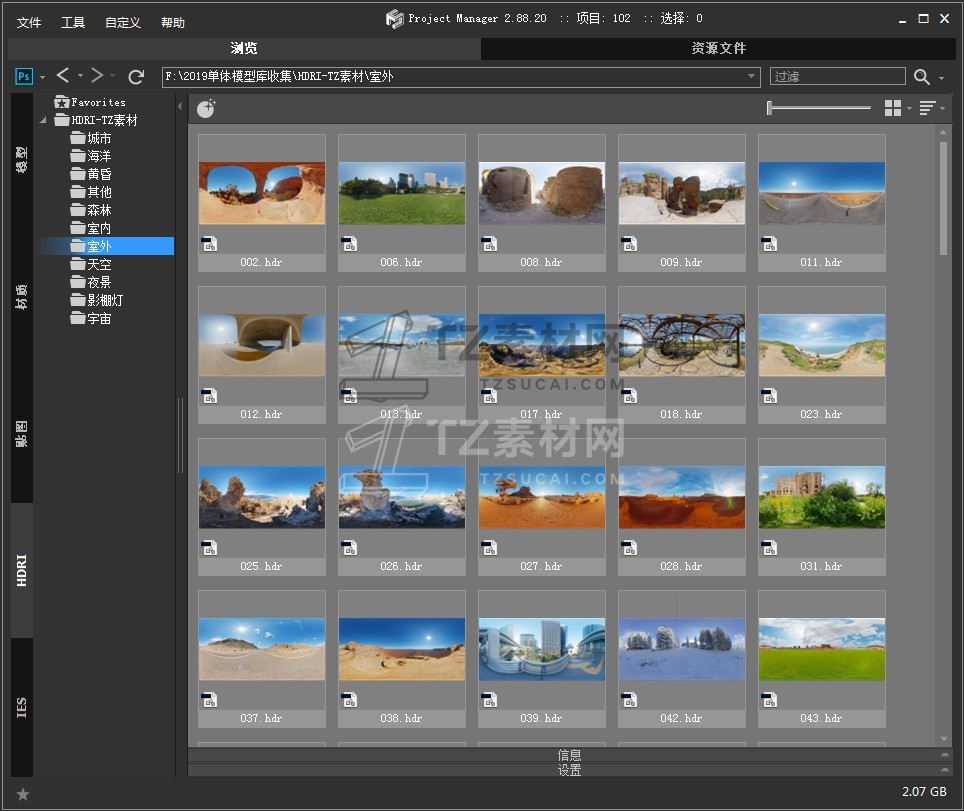Open the 自定义 menu
The height and width of the screenshot is (811, 964).
[x=123, y=23]
